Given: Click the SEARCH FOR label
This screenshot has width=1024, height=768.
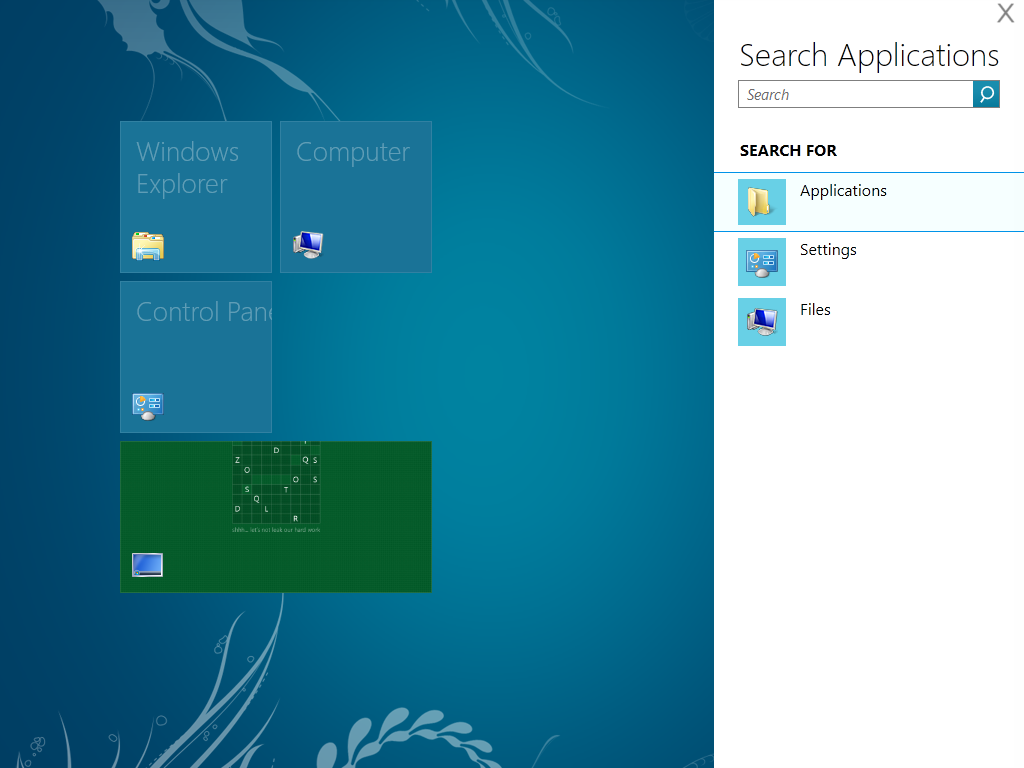Looking at the screenshot, I should point(788,151).
